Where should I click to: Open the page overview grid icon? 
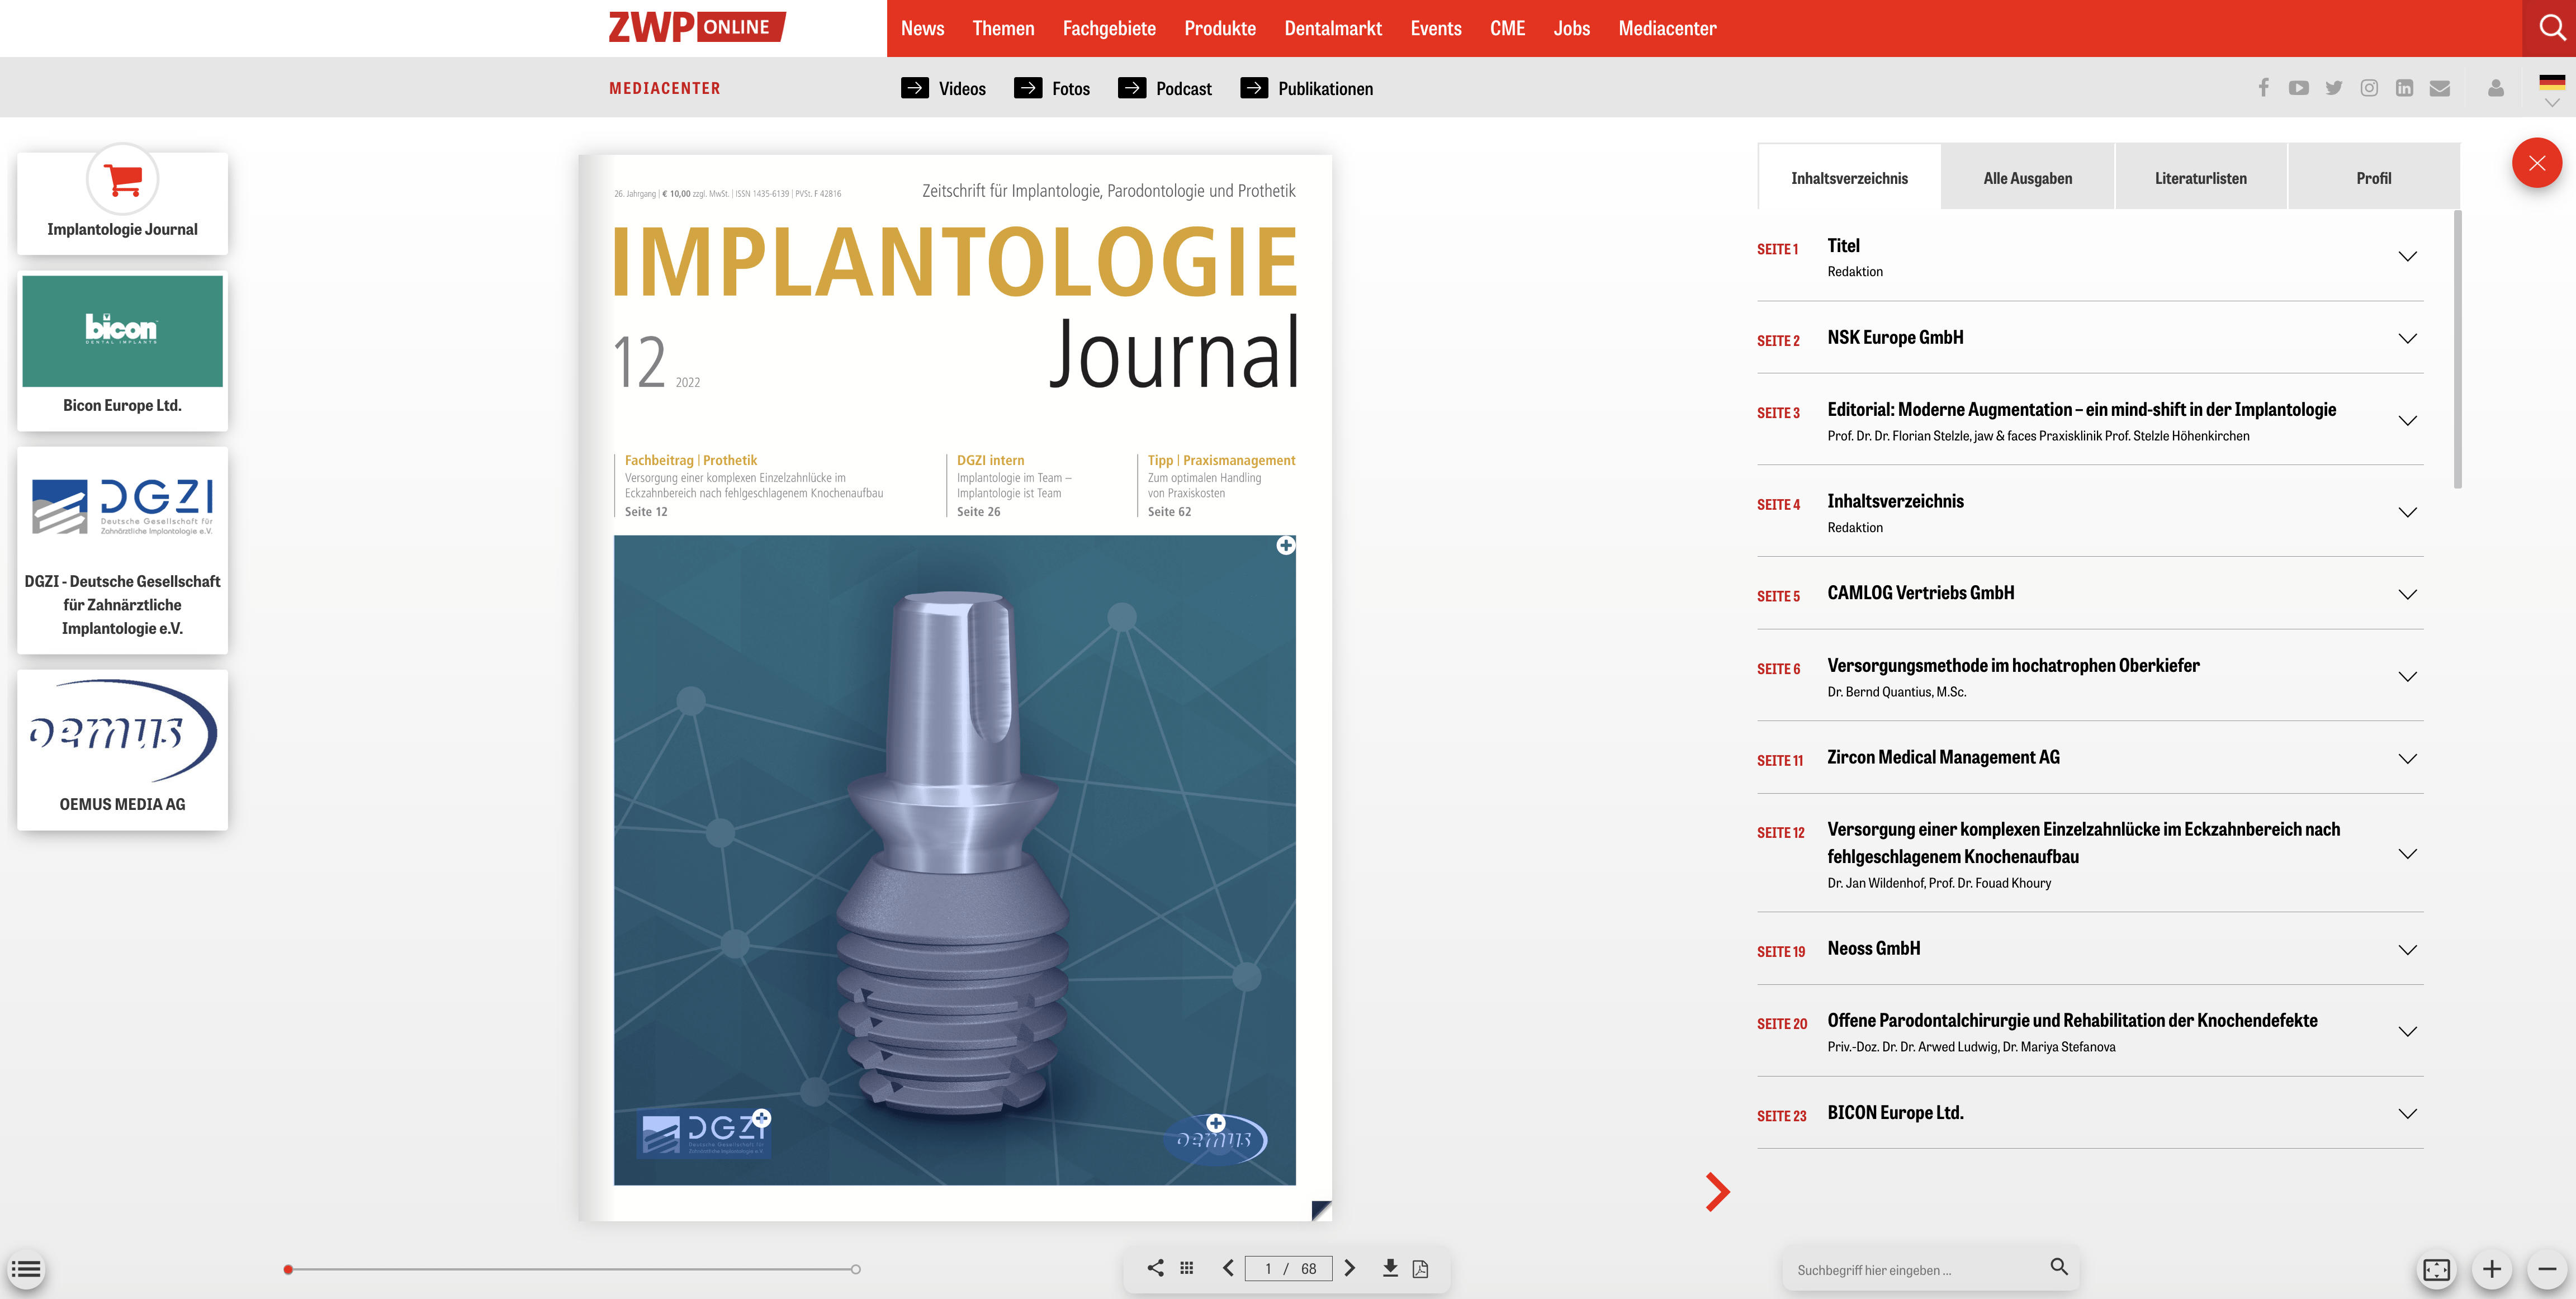[1187, 1268]
